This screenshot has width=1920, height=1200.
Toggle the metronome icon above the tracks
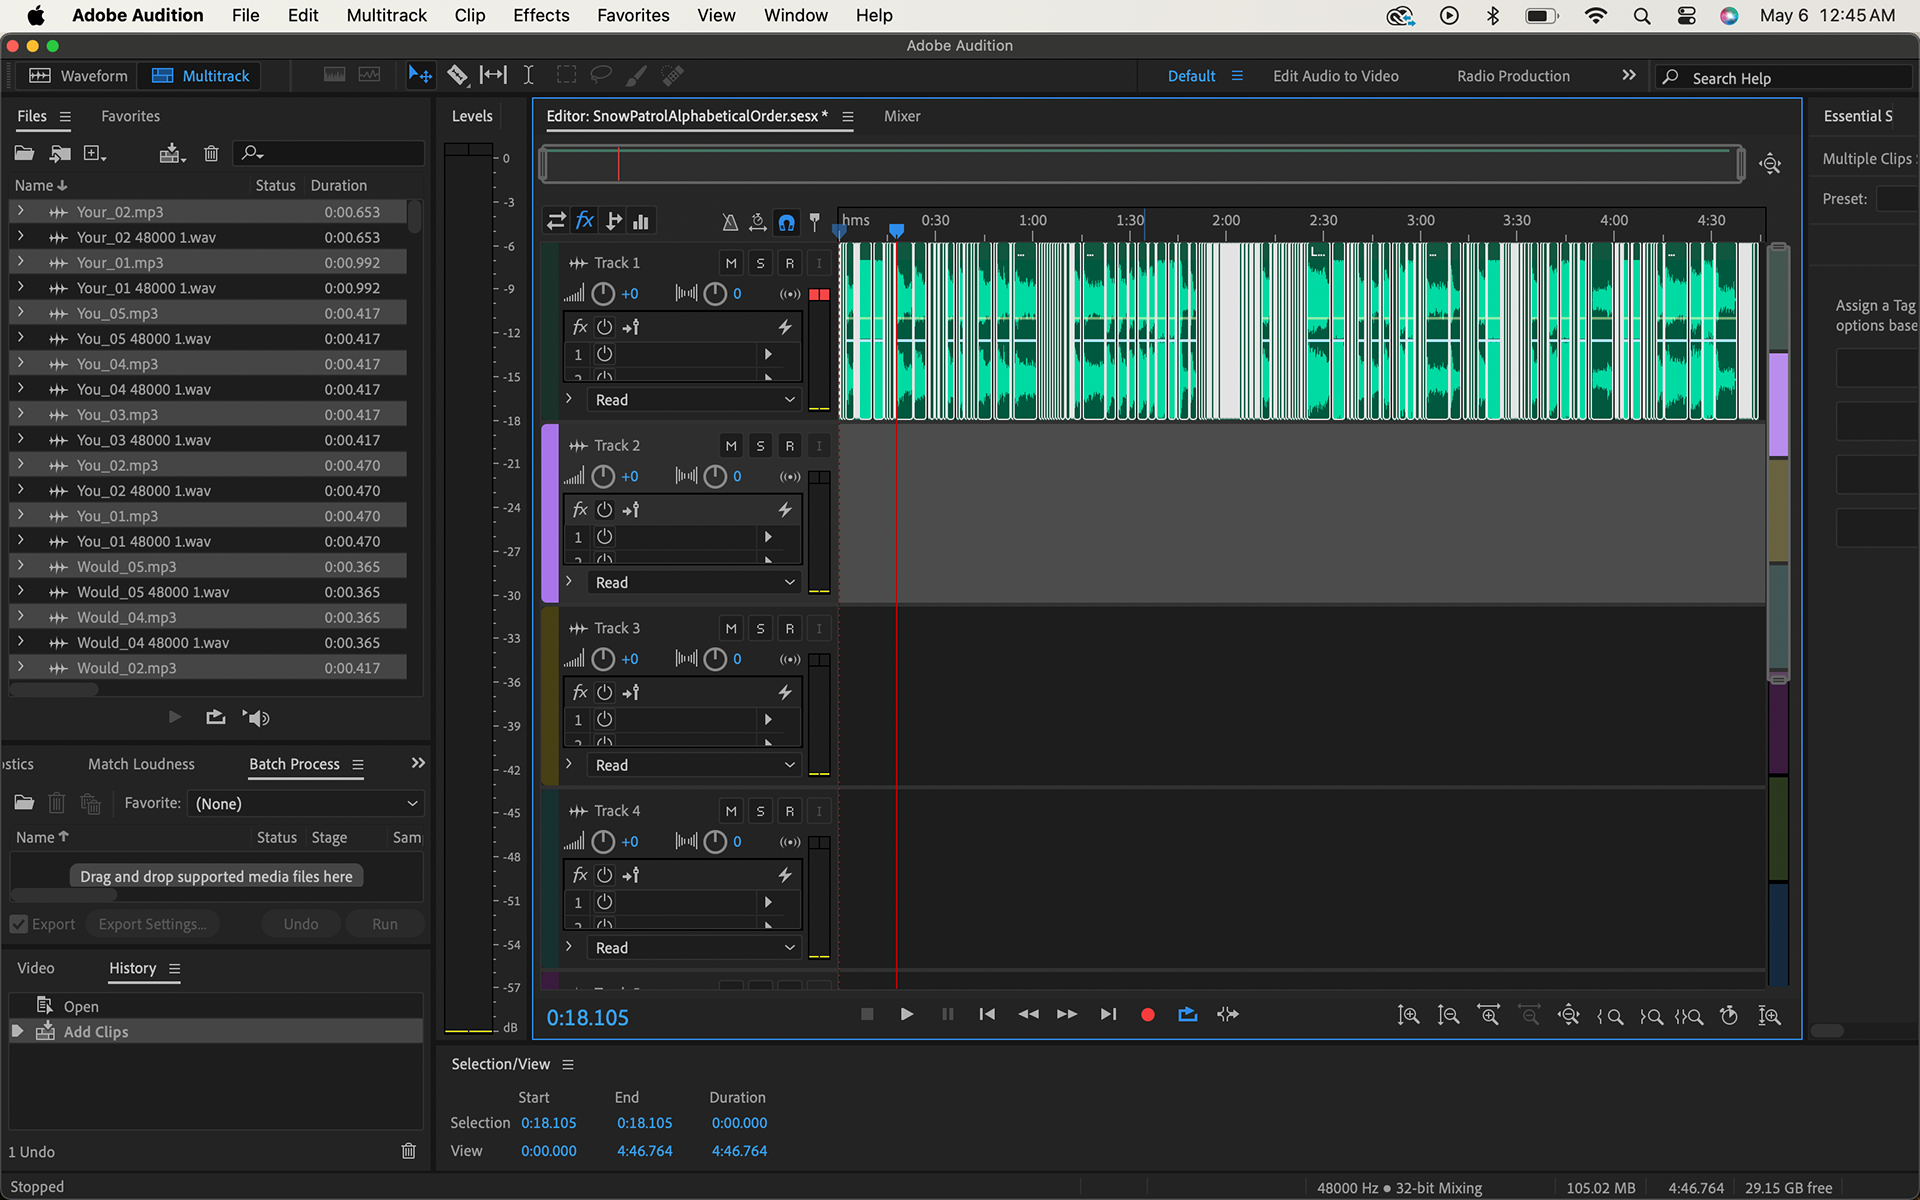point(730,222)
